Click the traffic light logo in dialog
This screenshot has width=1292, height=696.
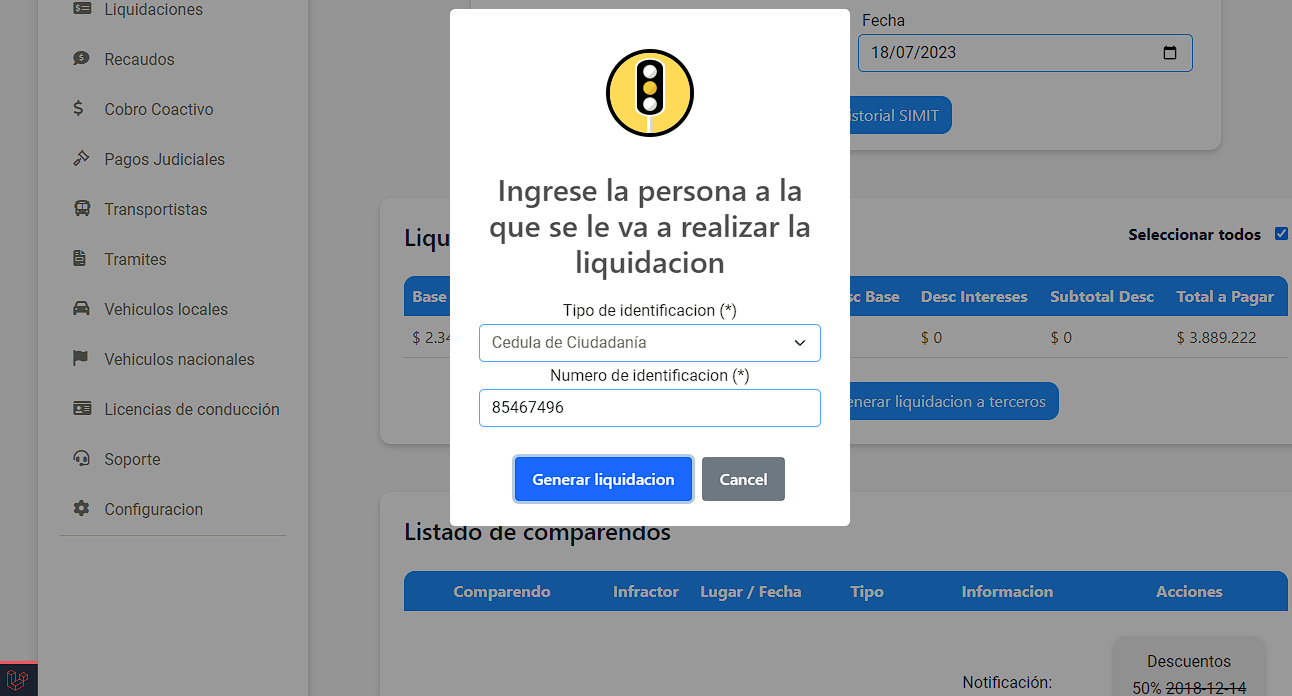650,93
